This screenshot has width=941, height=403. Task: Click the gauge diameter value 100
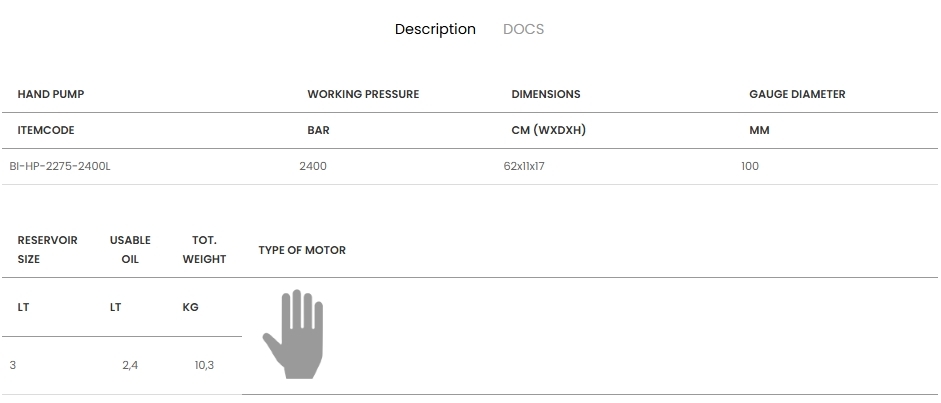click(x=750, y=166)
